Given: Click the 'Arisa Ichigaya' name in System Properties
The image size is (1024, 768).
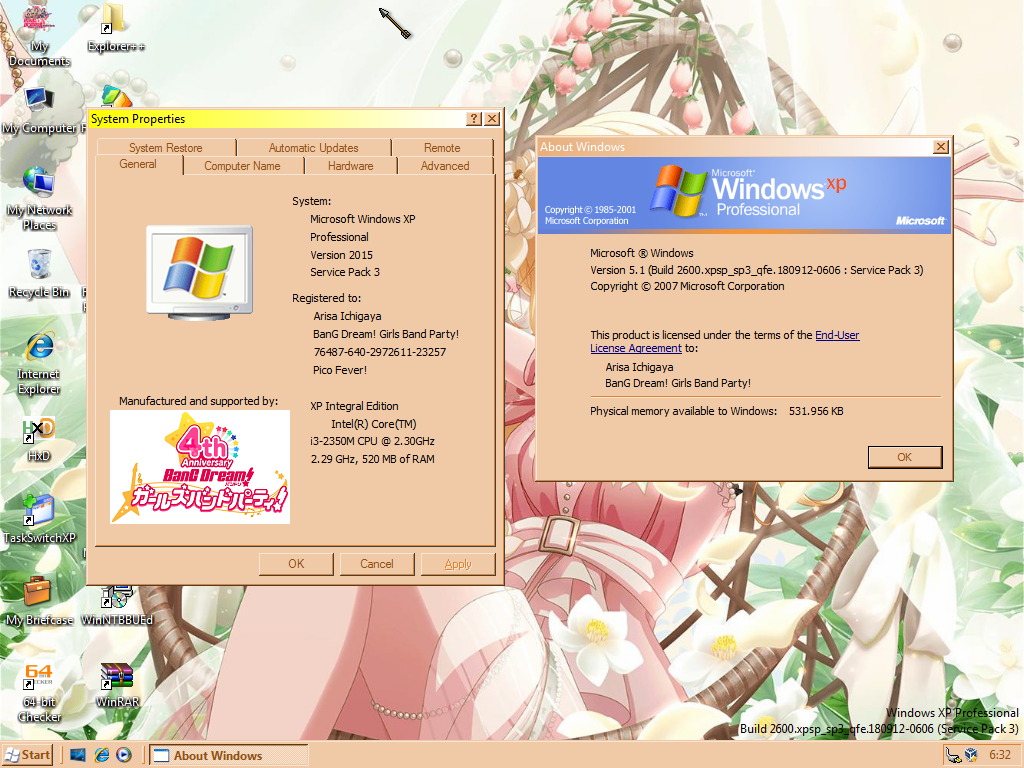Looking at the screenshot, I should (347, 316).
